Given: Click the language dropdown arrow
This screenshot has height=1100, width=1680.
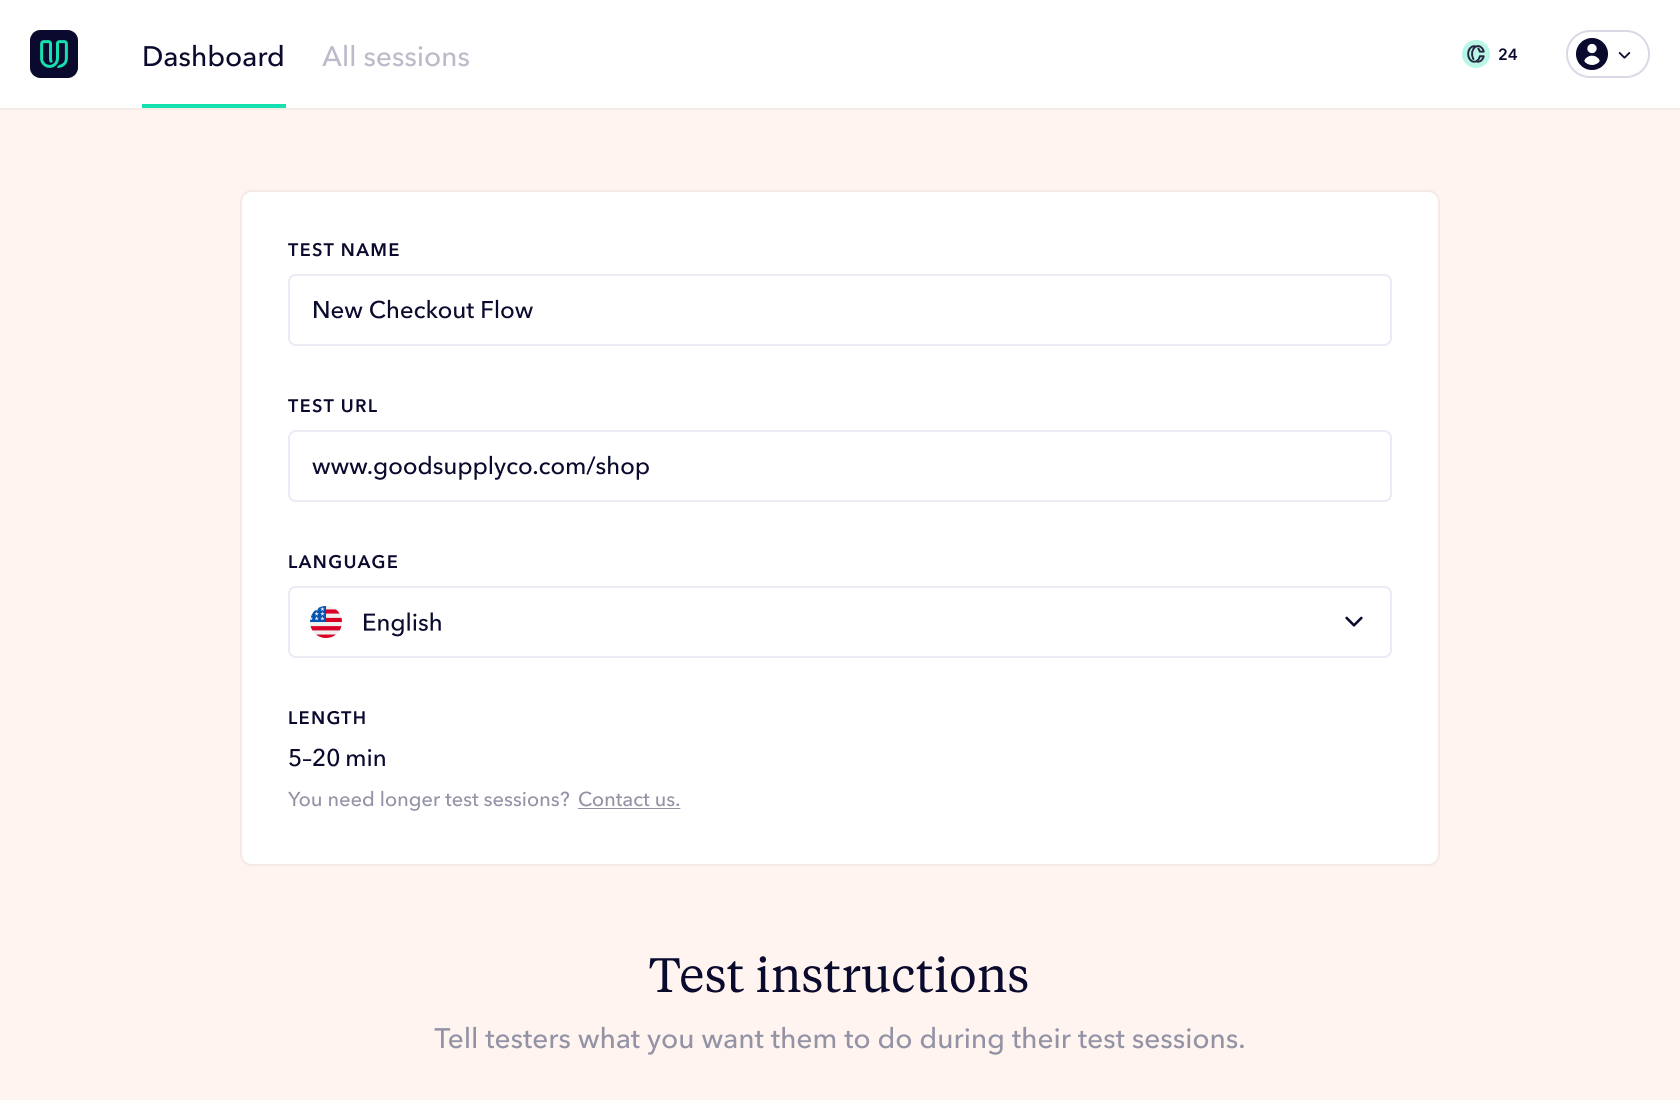Looking at the screenshot, I should 1354,622.
